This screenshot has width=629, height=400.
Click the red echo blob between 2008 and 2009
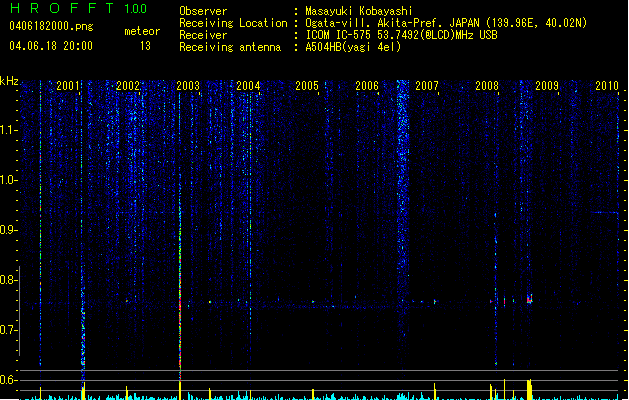coord(530,299)
